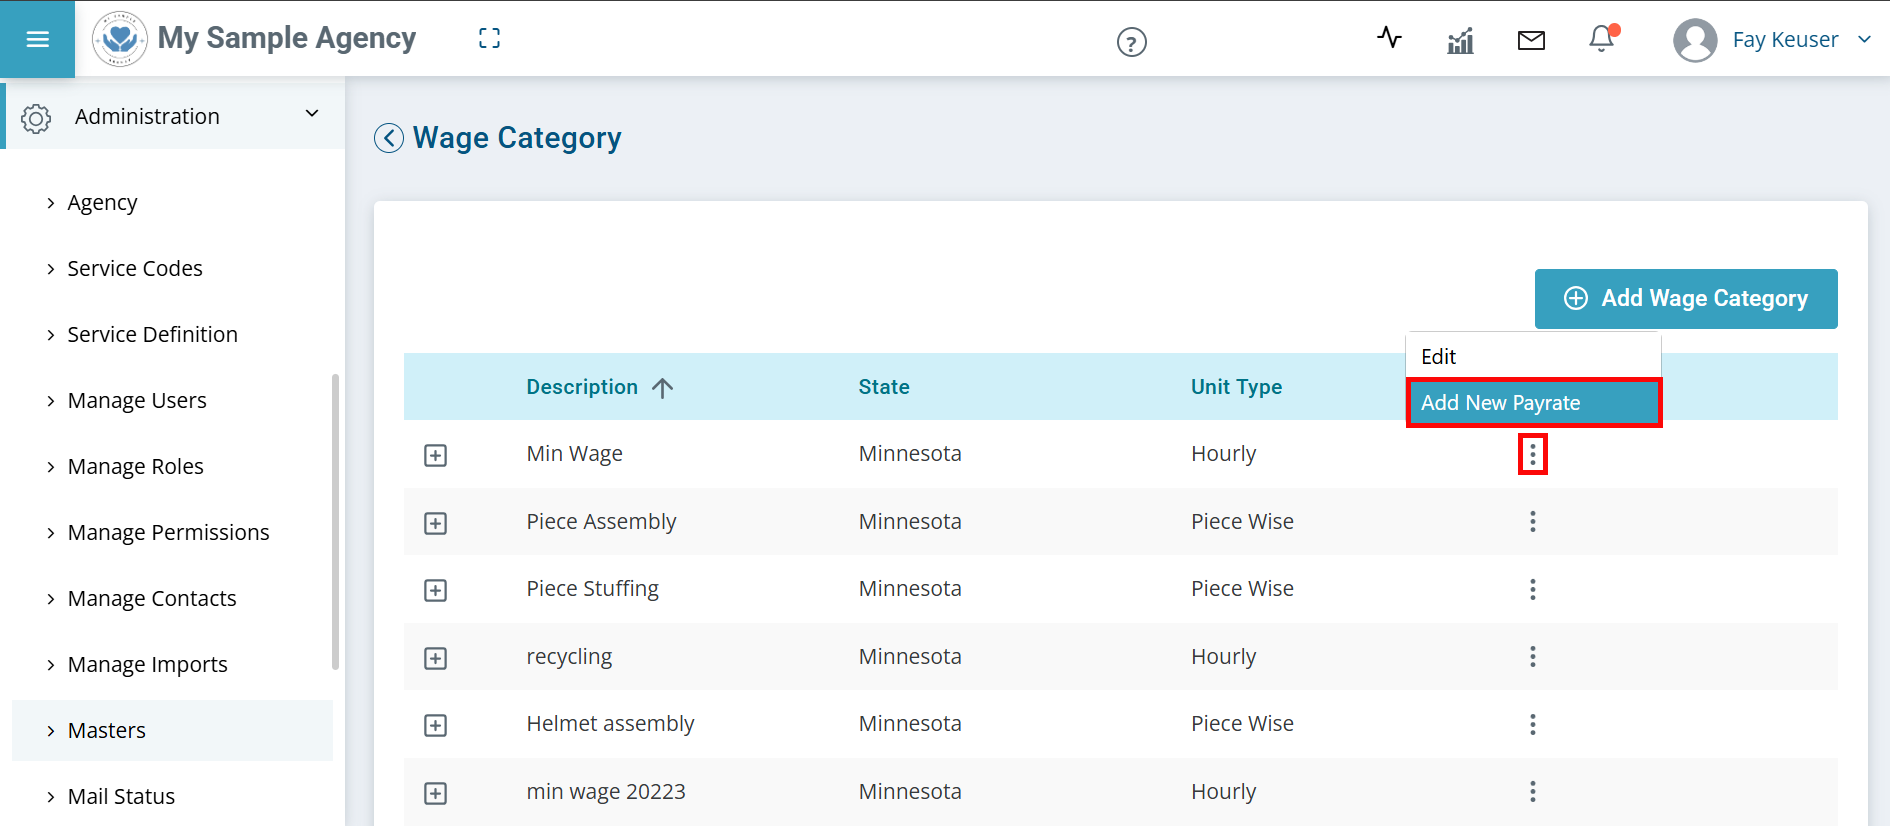The width and height of the screenshot is (1890, 826).
Task: Click the sidebar vertical scrollbar
Action: coord(335,521)
